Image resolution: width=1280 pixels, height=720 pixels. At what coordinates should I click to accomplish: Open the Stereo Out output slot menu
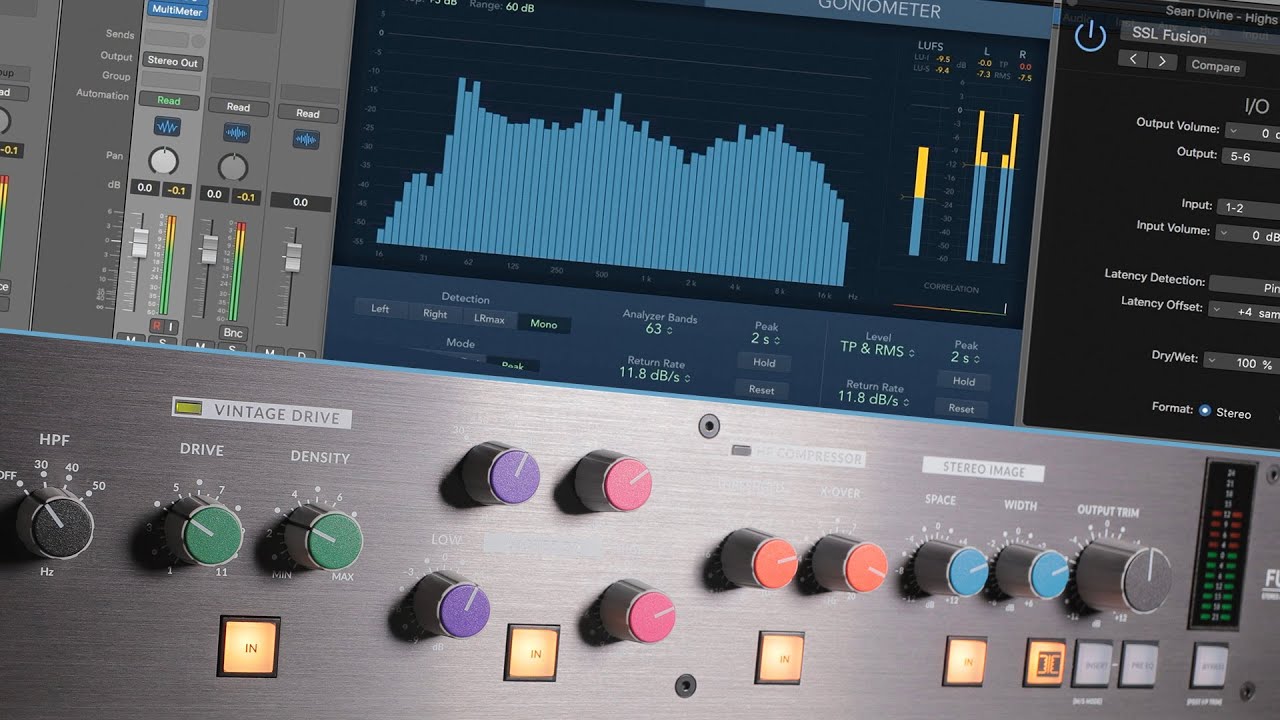click(x=172, y=61)
